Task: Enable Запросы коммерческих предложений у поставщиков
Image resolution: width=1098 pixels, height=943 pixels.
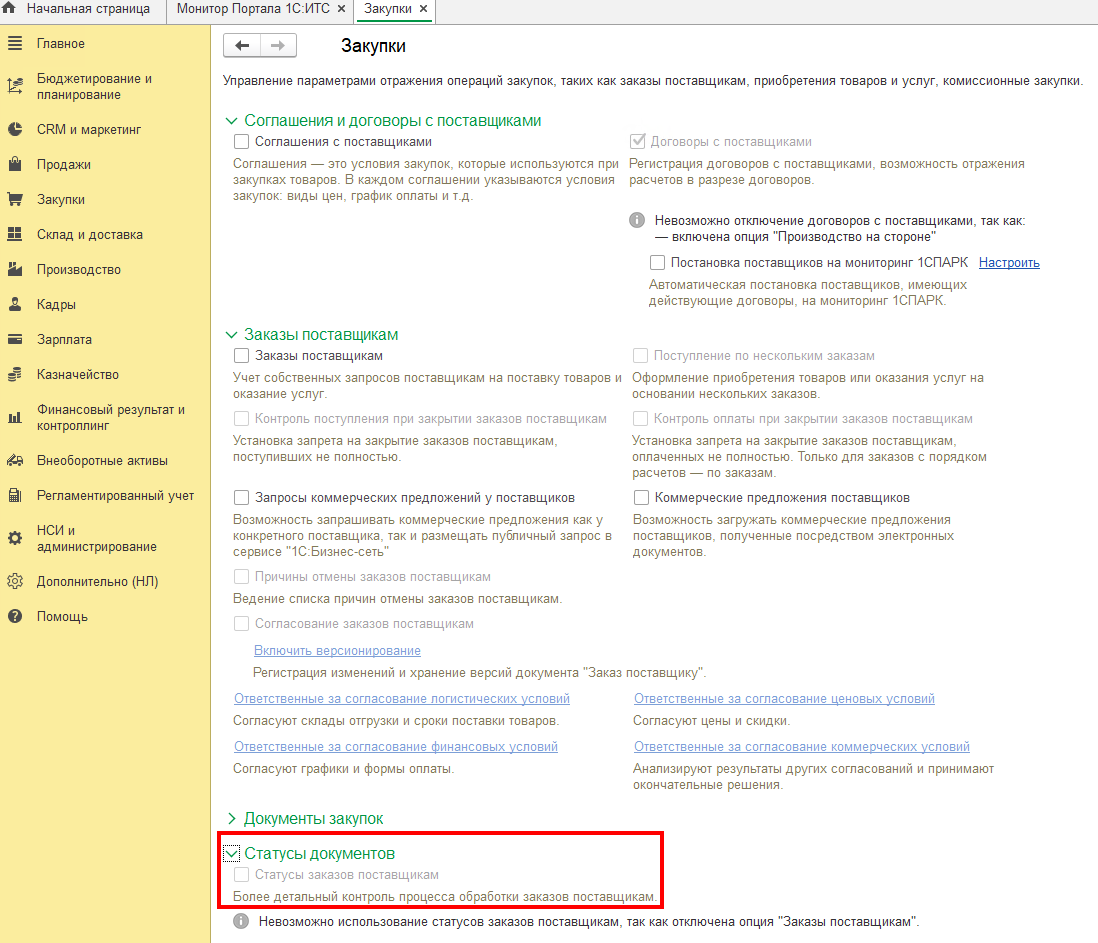Action: point(242,498)
